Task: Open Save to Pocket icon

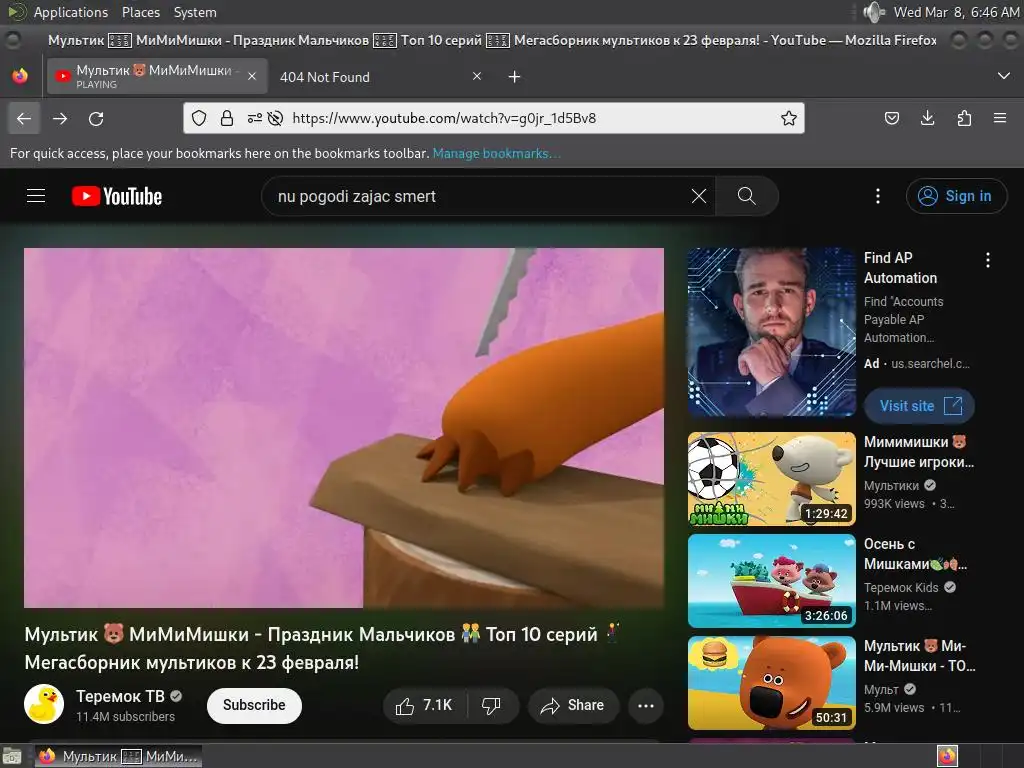Action: click(891, 118)
